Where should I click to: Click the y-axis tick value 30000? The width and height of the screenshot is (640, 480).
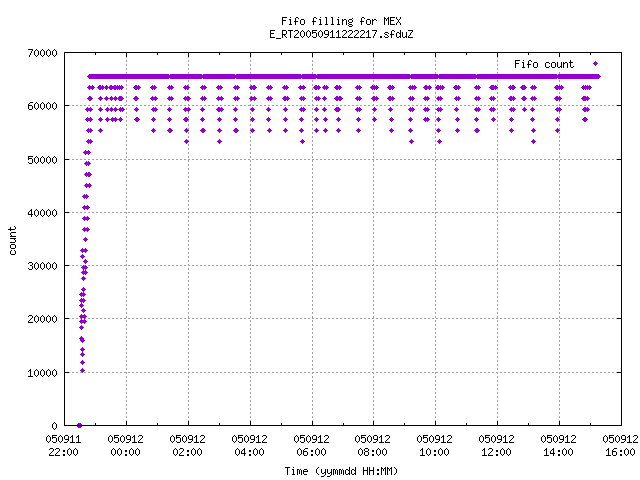click(42, 266)
